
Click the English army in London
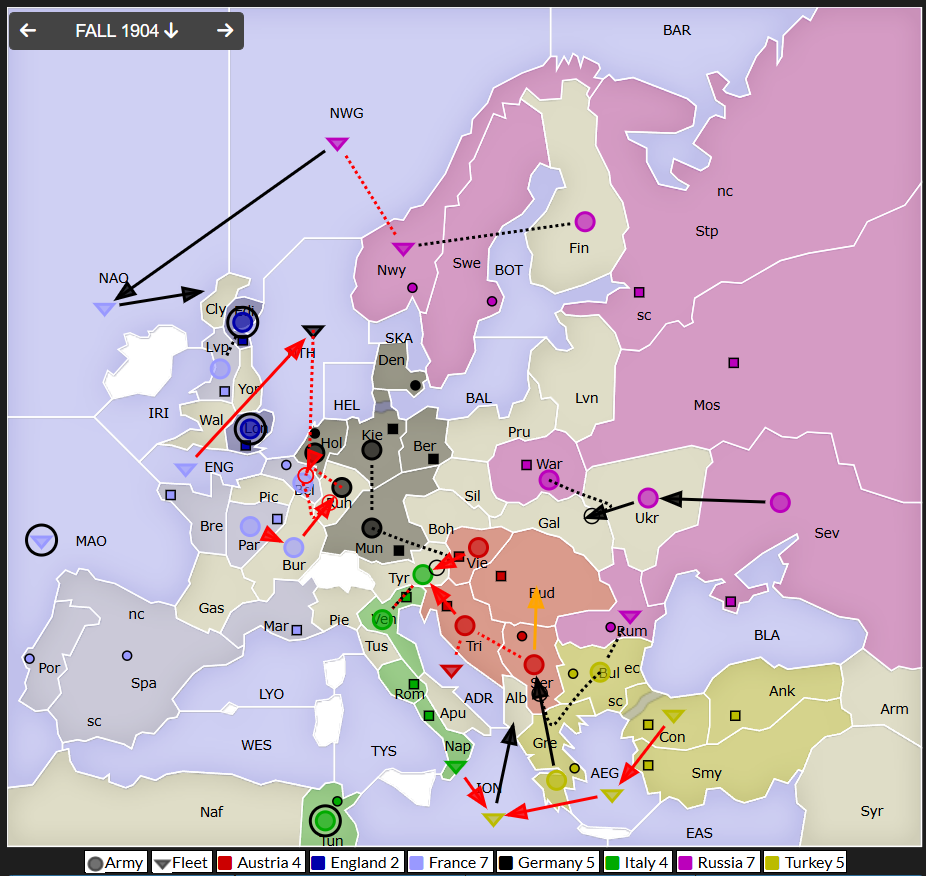click(250, 428)
